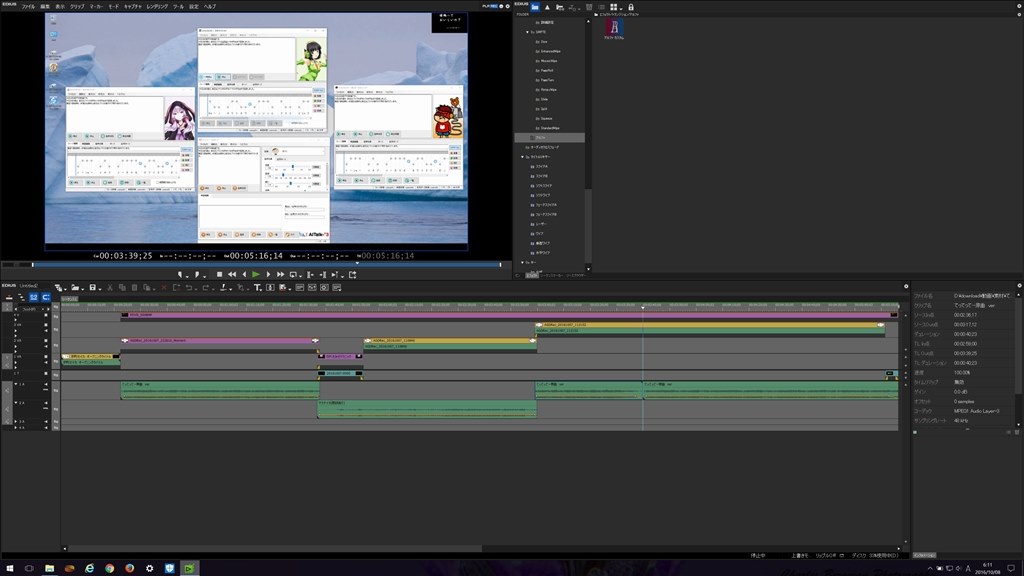Click the open project folder icon
The image size is (1024, 576).
tap(74, 287)
